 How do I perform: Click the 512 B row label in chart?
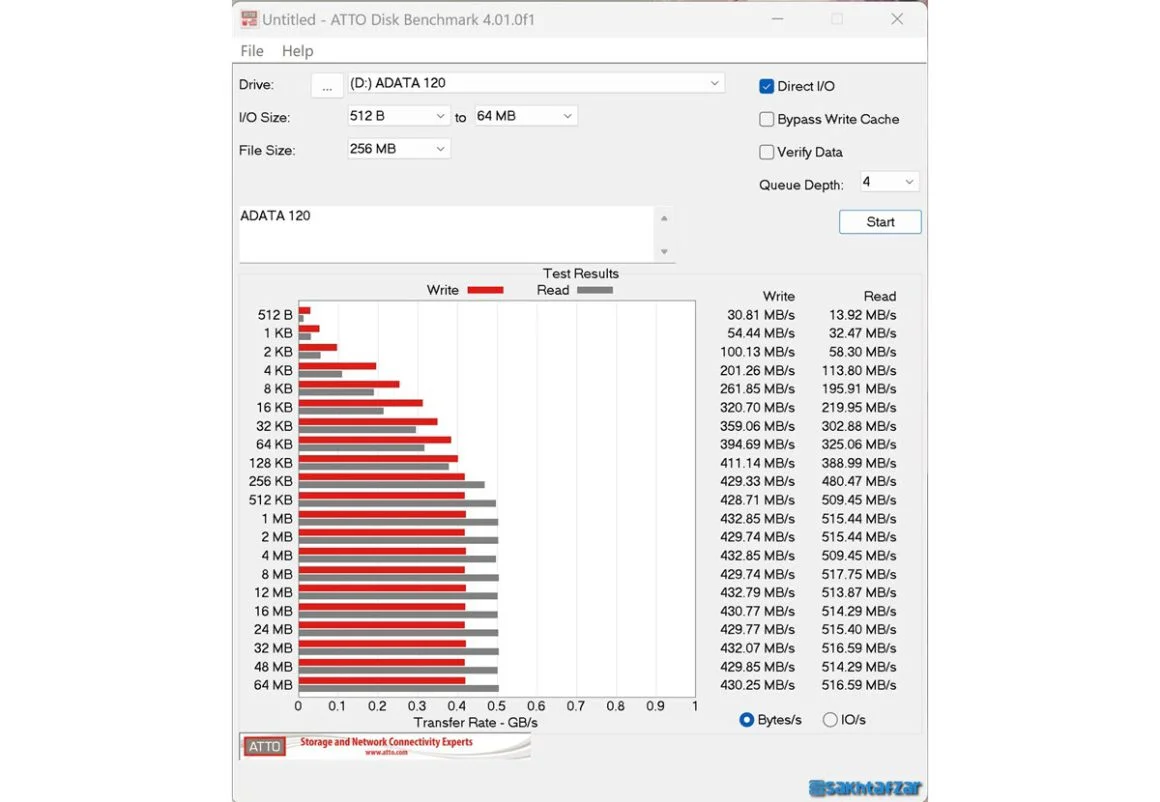(275, 315)
